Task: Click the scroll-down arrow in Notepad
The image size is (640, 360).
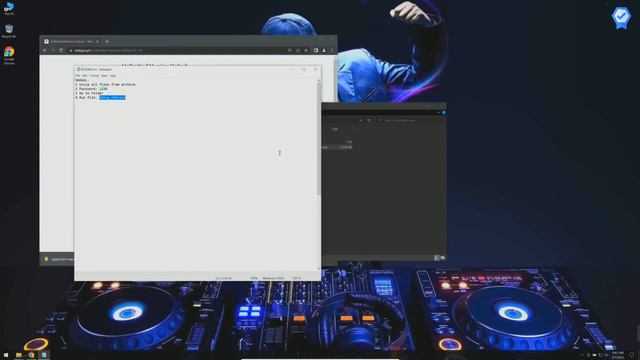Action: pos(319,269)
